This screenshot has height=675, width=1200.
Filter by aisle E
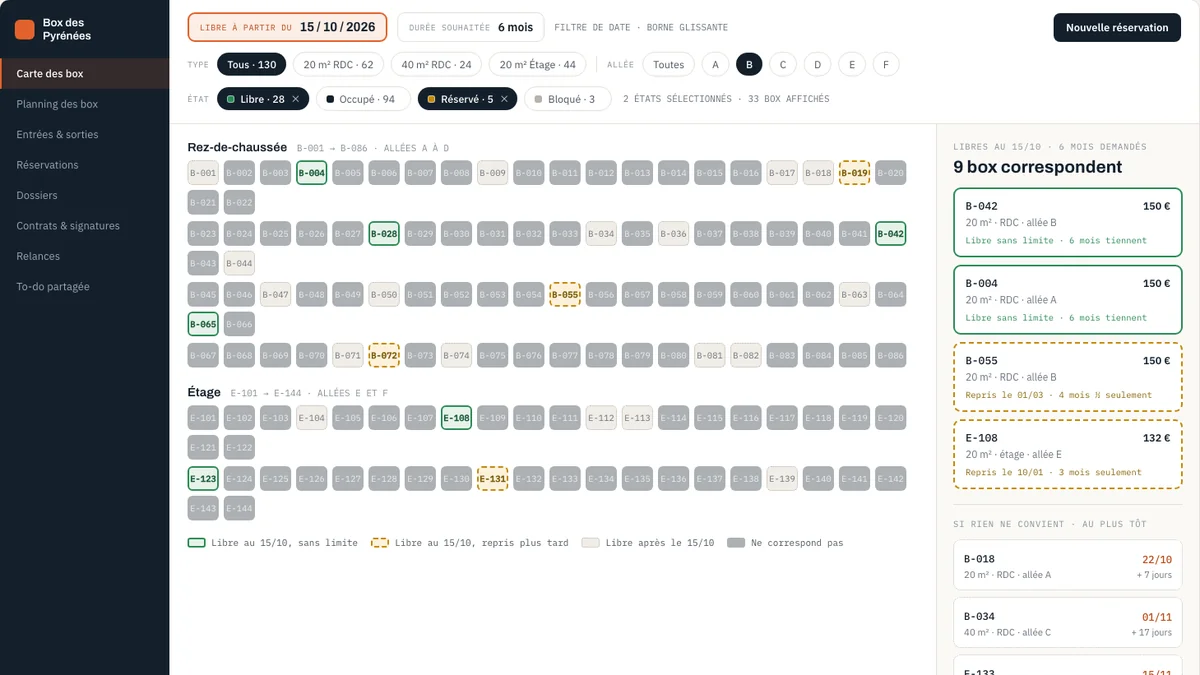[851, 65]
